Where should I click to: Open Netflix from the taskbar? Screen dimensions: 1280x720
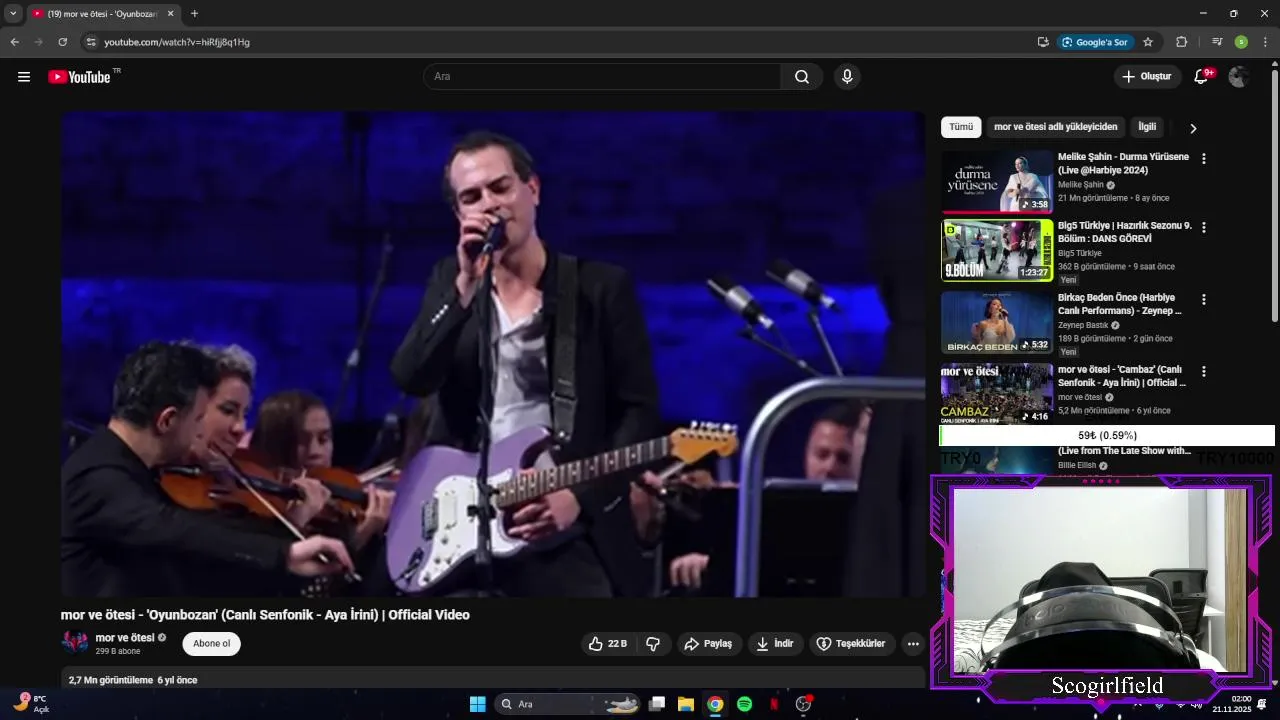click(x=773, y=704)
